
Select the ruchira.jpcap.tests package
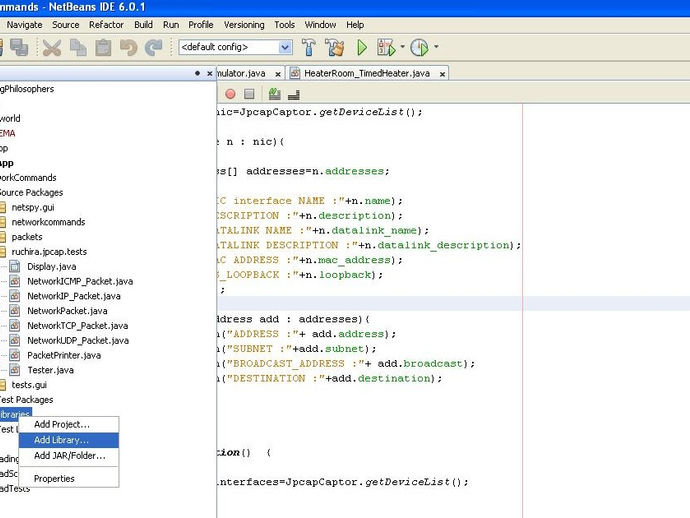point(49,252)
